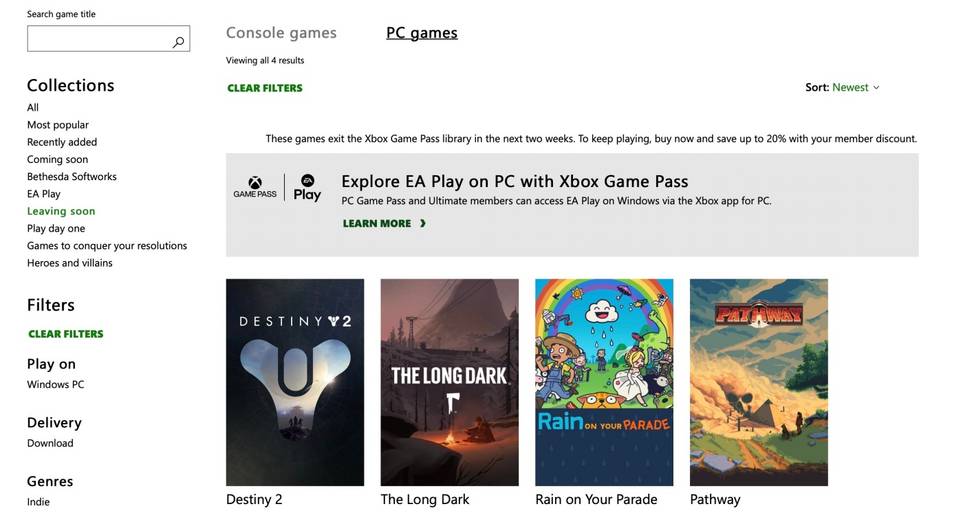Image resolution: width=963 pixels, height=515 pixels.
Task: Click the Xbox Game Pass logo
Action: 255,187
